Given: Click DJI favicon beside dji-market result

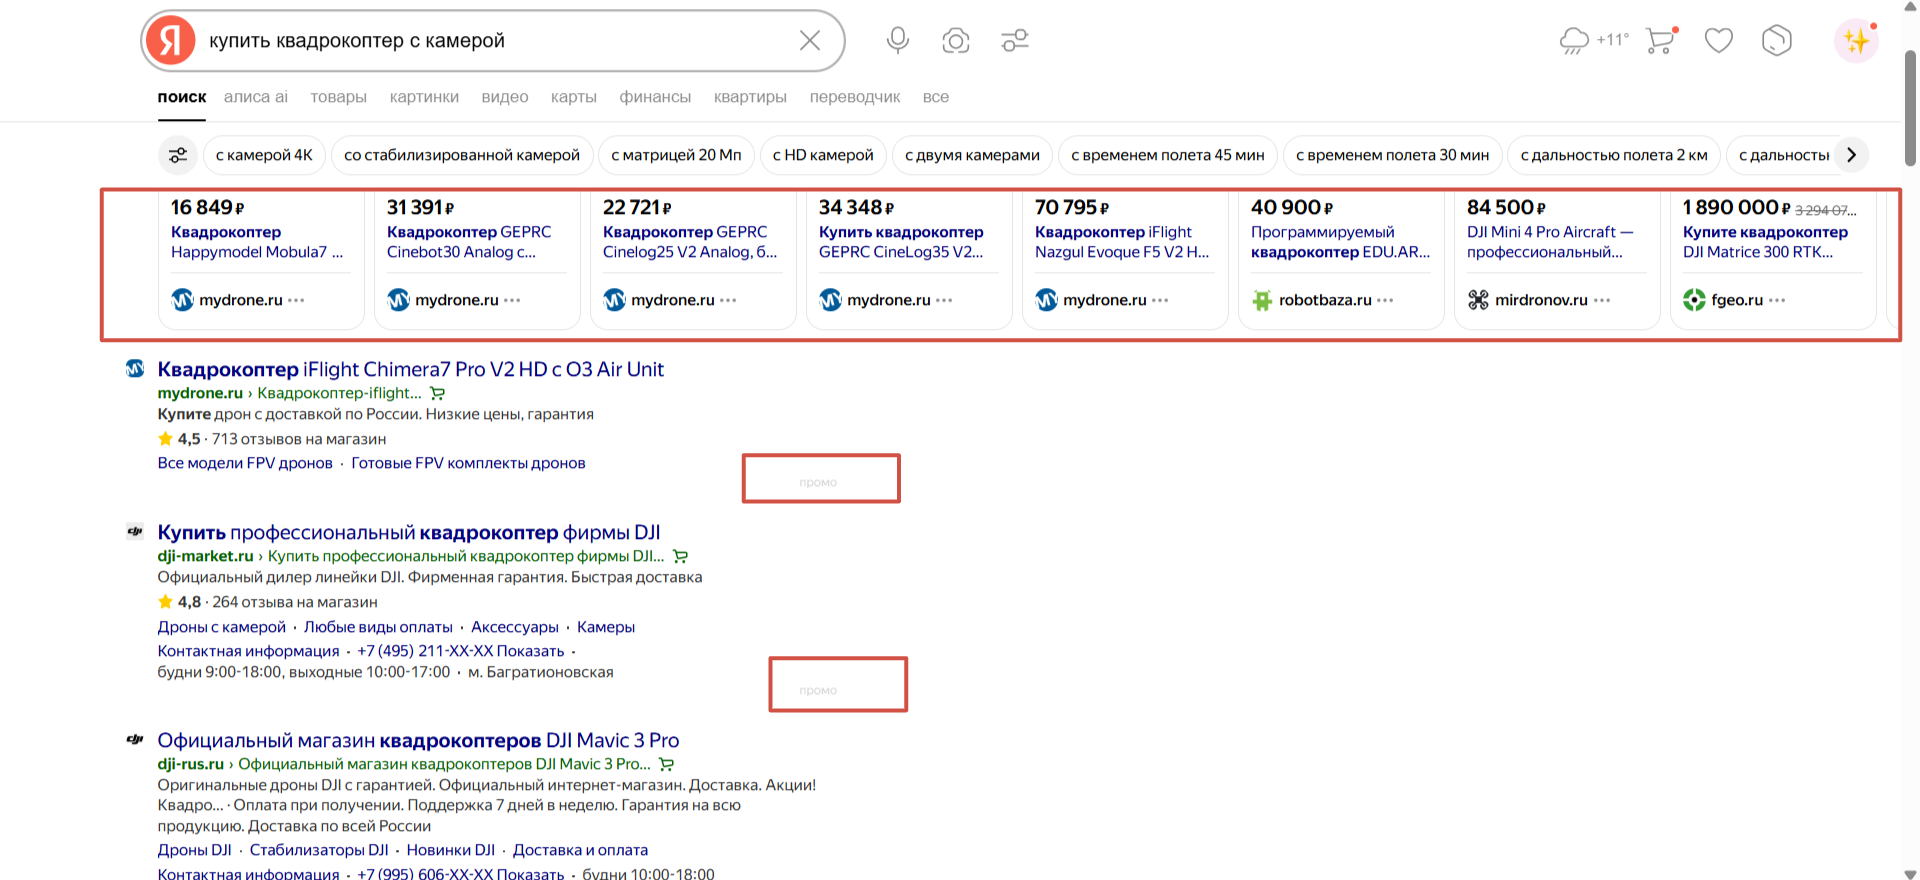Looking at the screenshot, I should pyautogui.click(x=135, y=532).
